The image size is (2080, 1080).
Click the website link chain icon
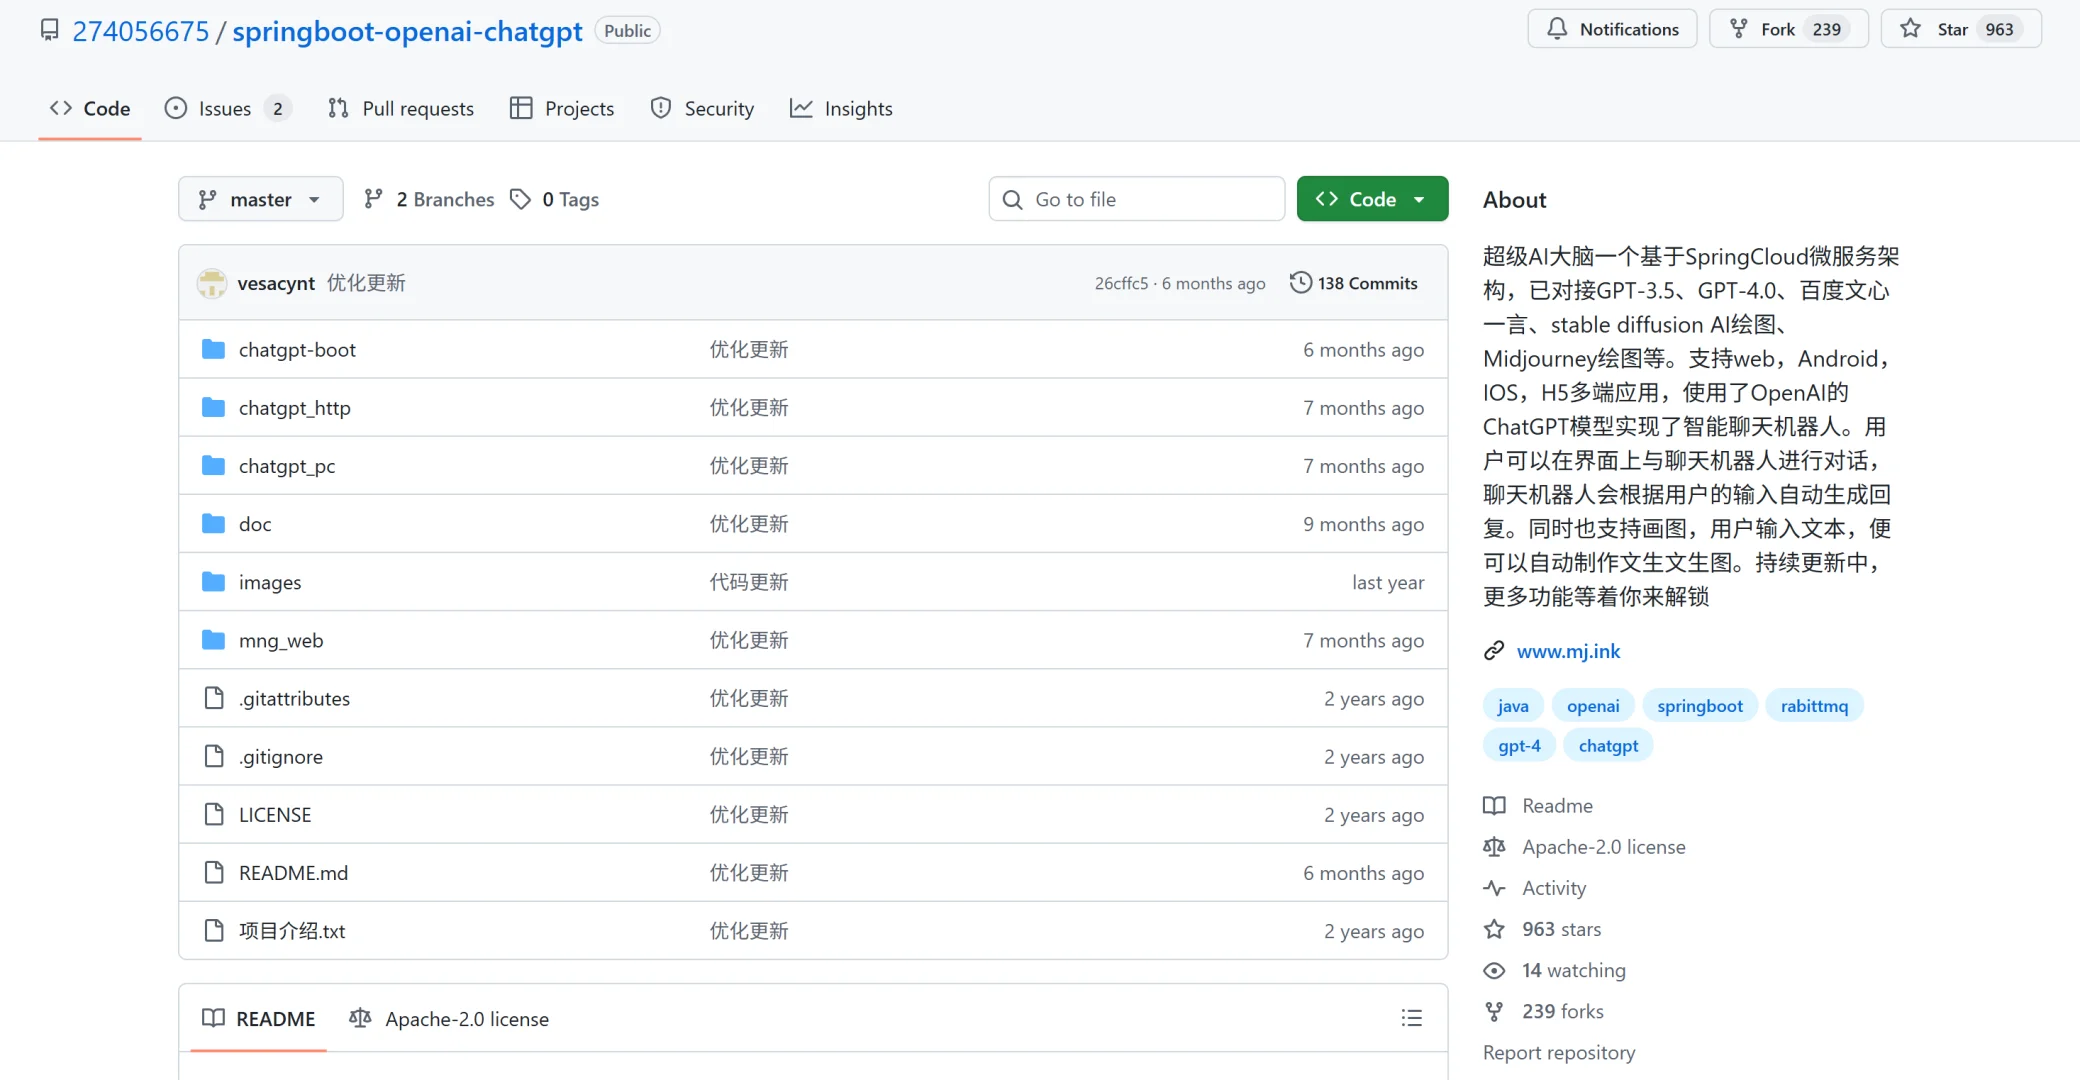tap(1494, 651)
